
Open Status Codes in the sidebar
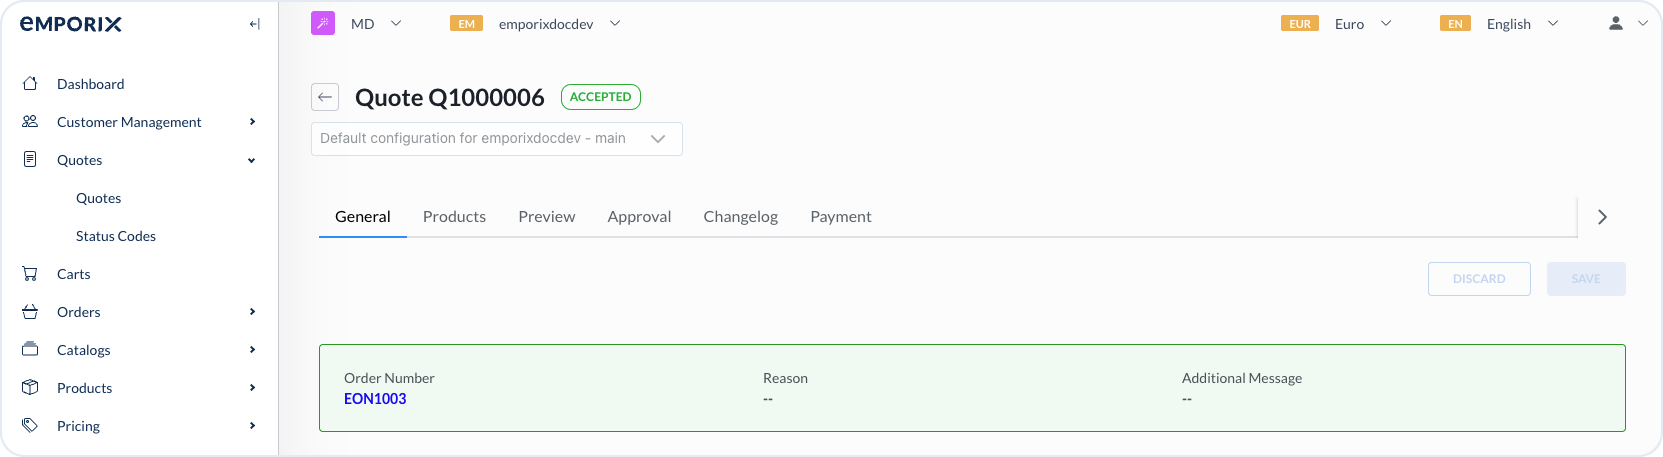[116, 236]
